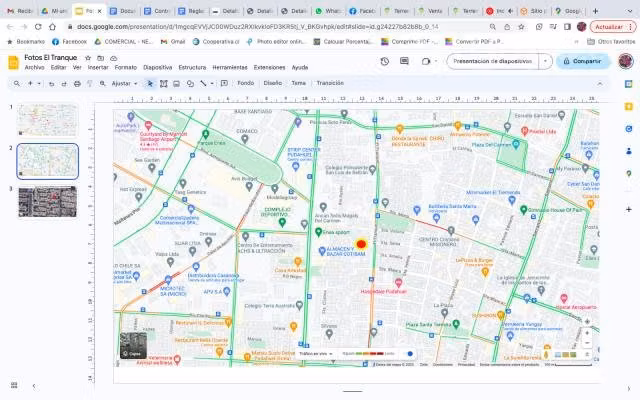
Task: Select slide 1 thumbnail
Action: (47, 120)
